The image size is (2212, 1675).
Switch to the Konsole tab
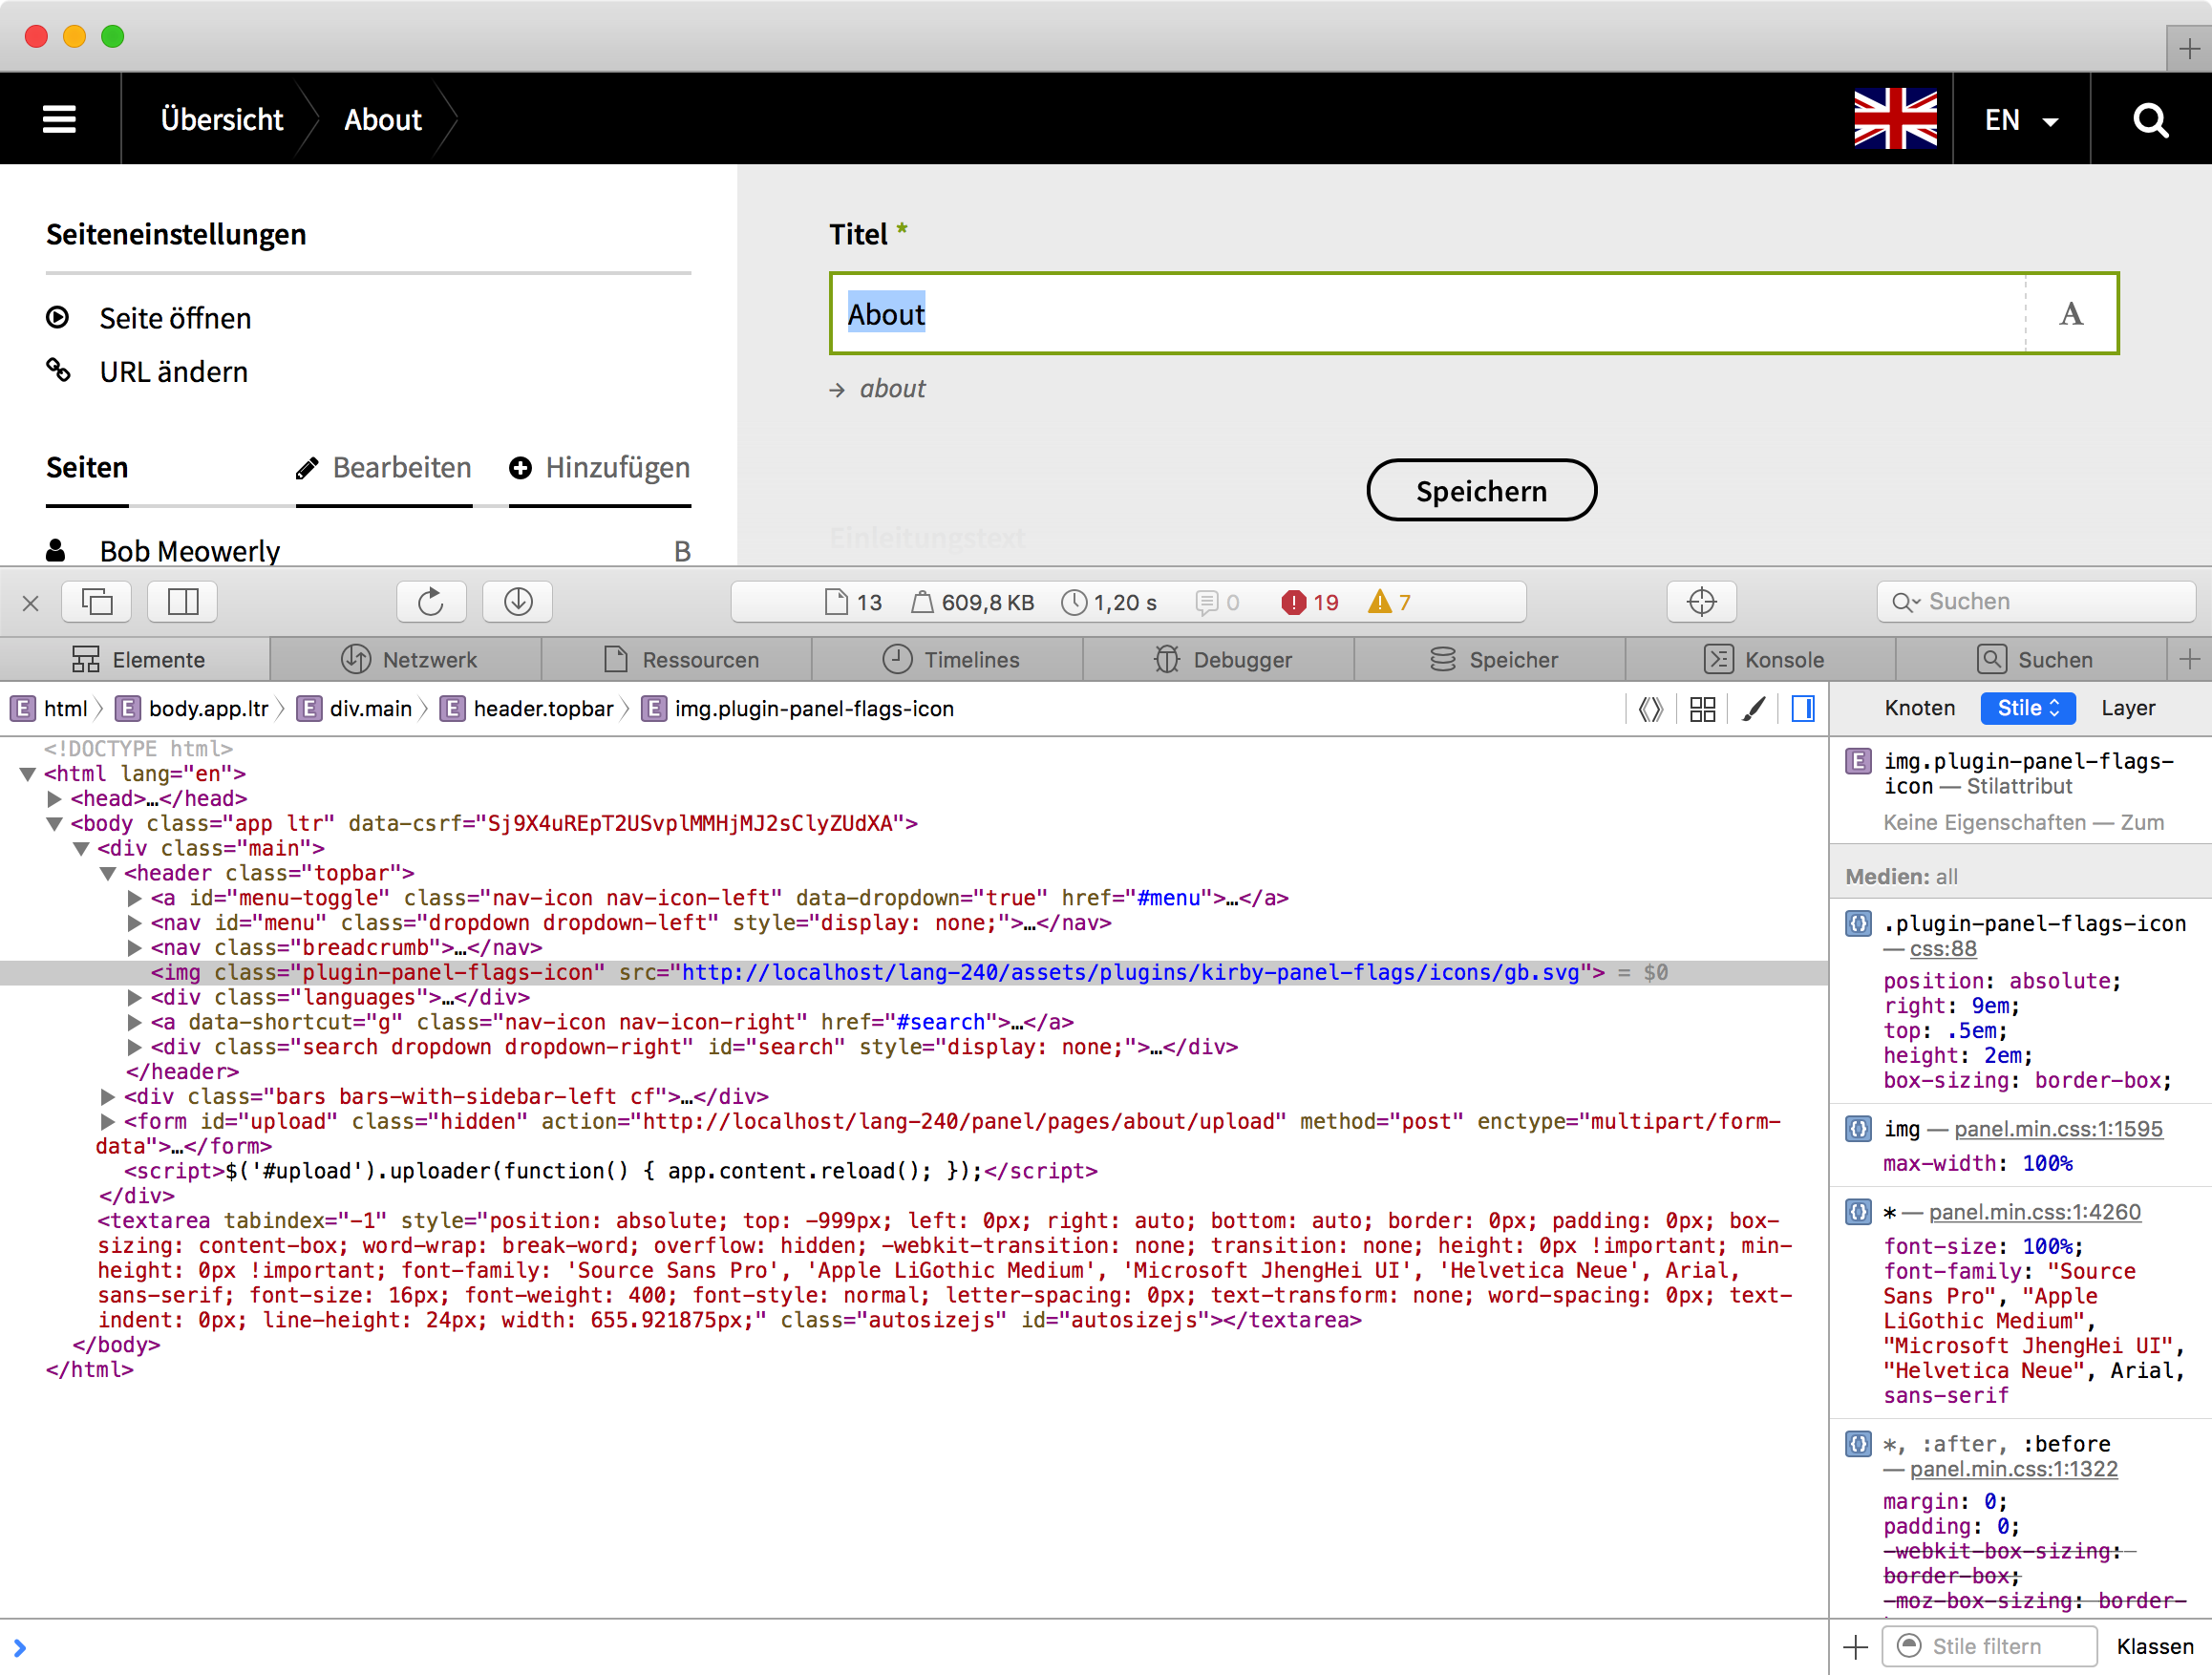[1762, 660]
